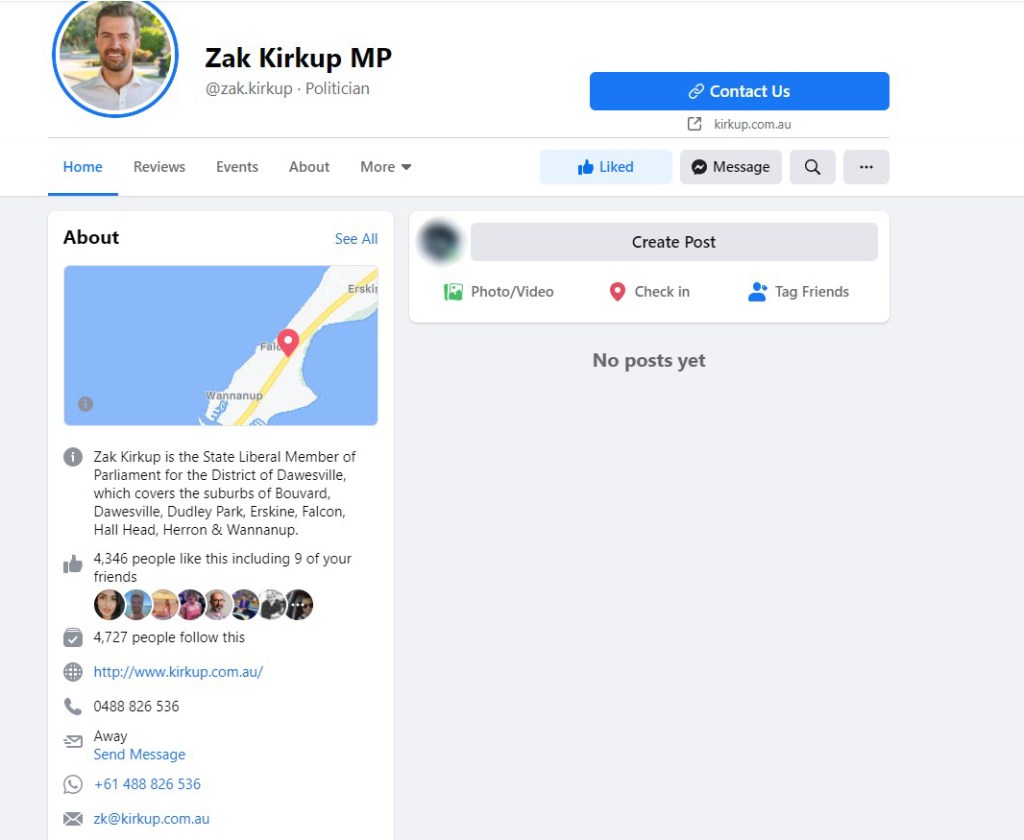Select the Check in pin option
Image resolution: width=1024 pixels, height=840 pixels.
pos(649,292)
